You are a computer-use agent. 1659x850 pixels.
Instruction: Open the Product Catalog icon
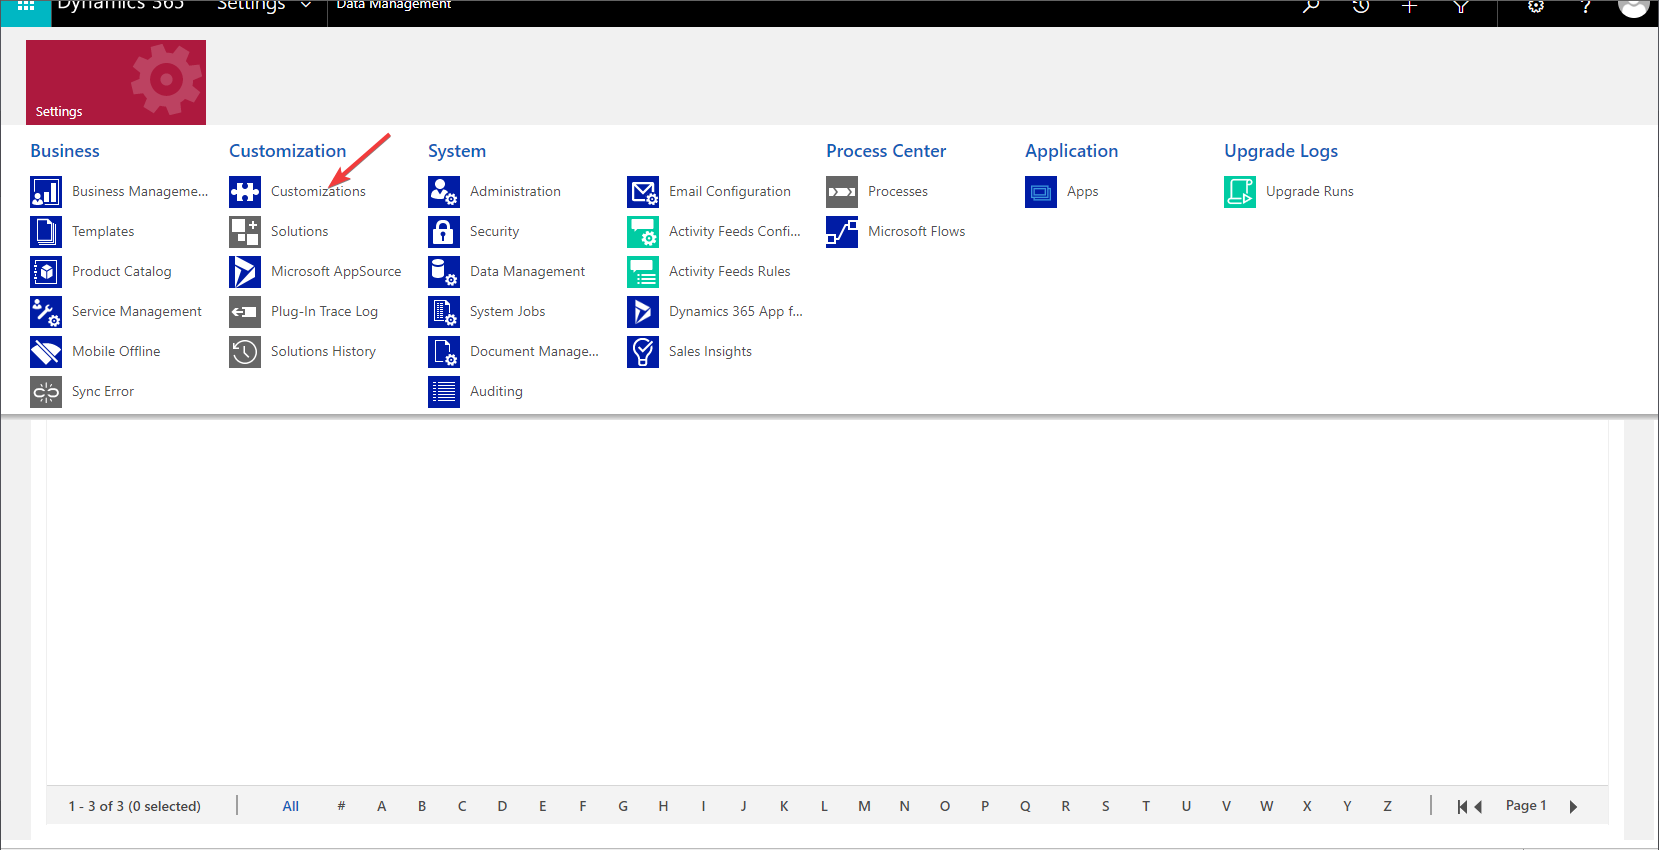pyautogui.click(x=46, y=272)
